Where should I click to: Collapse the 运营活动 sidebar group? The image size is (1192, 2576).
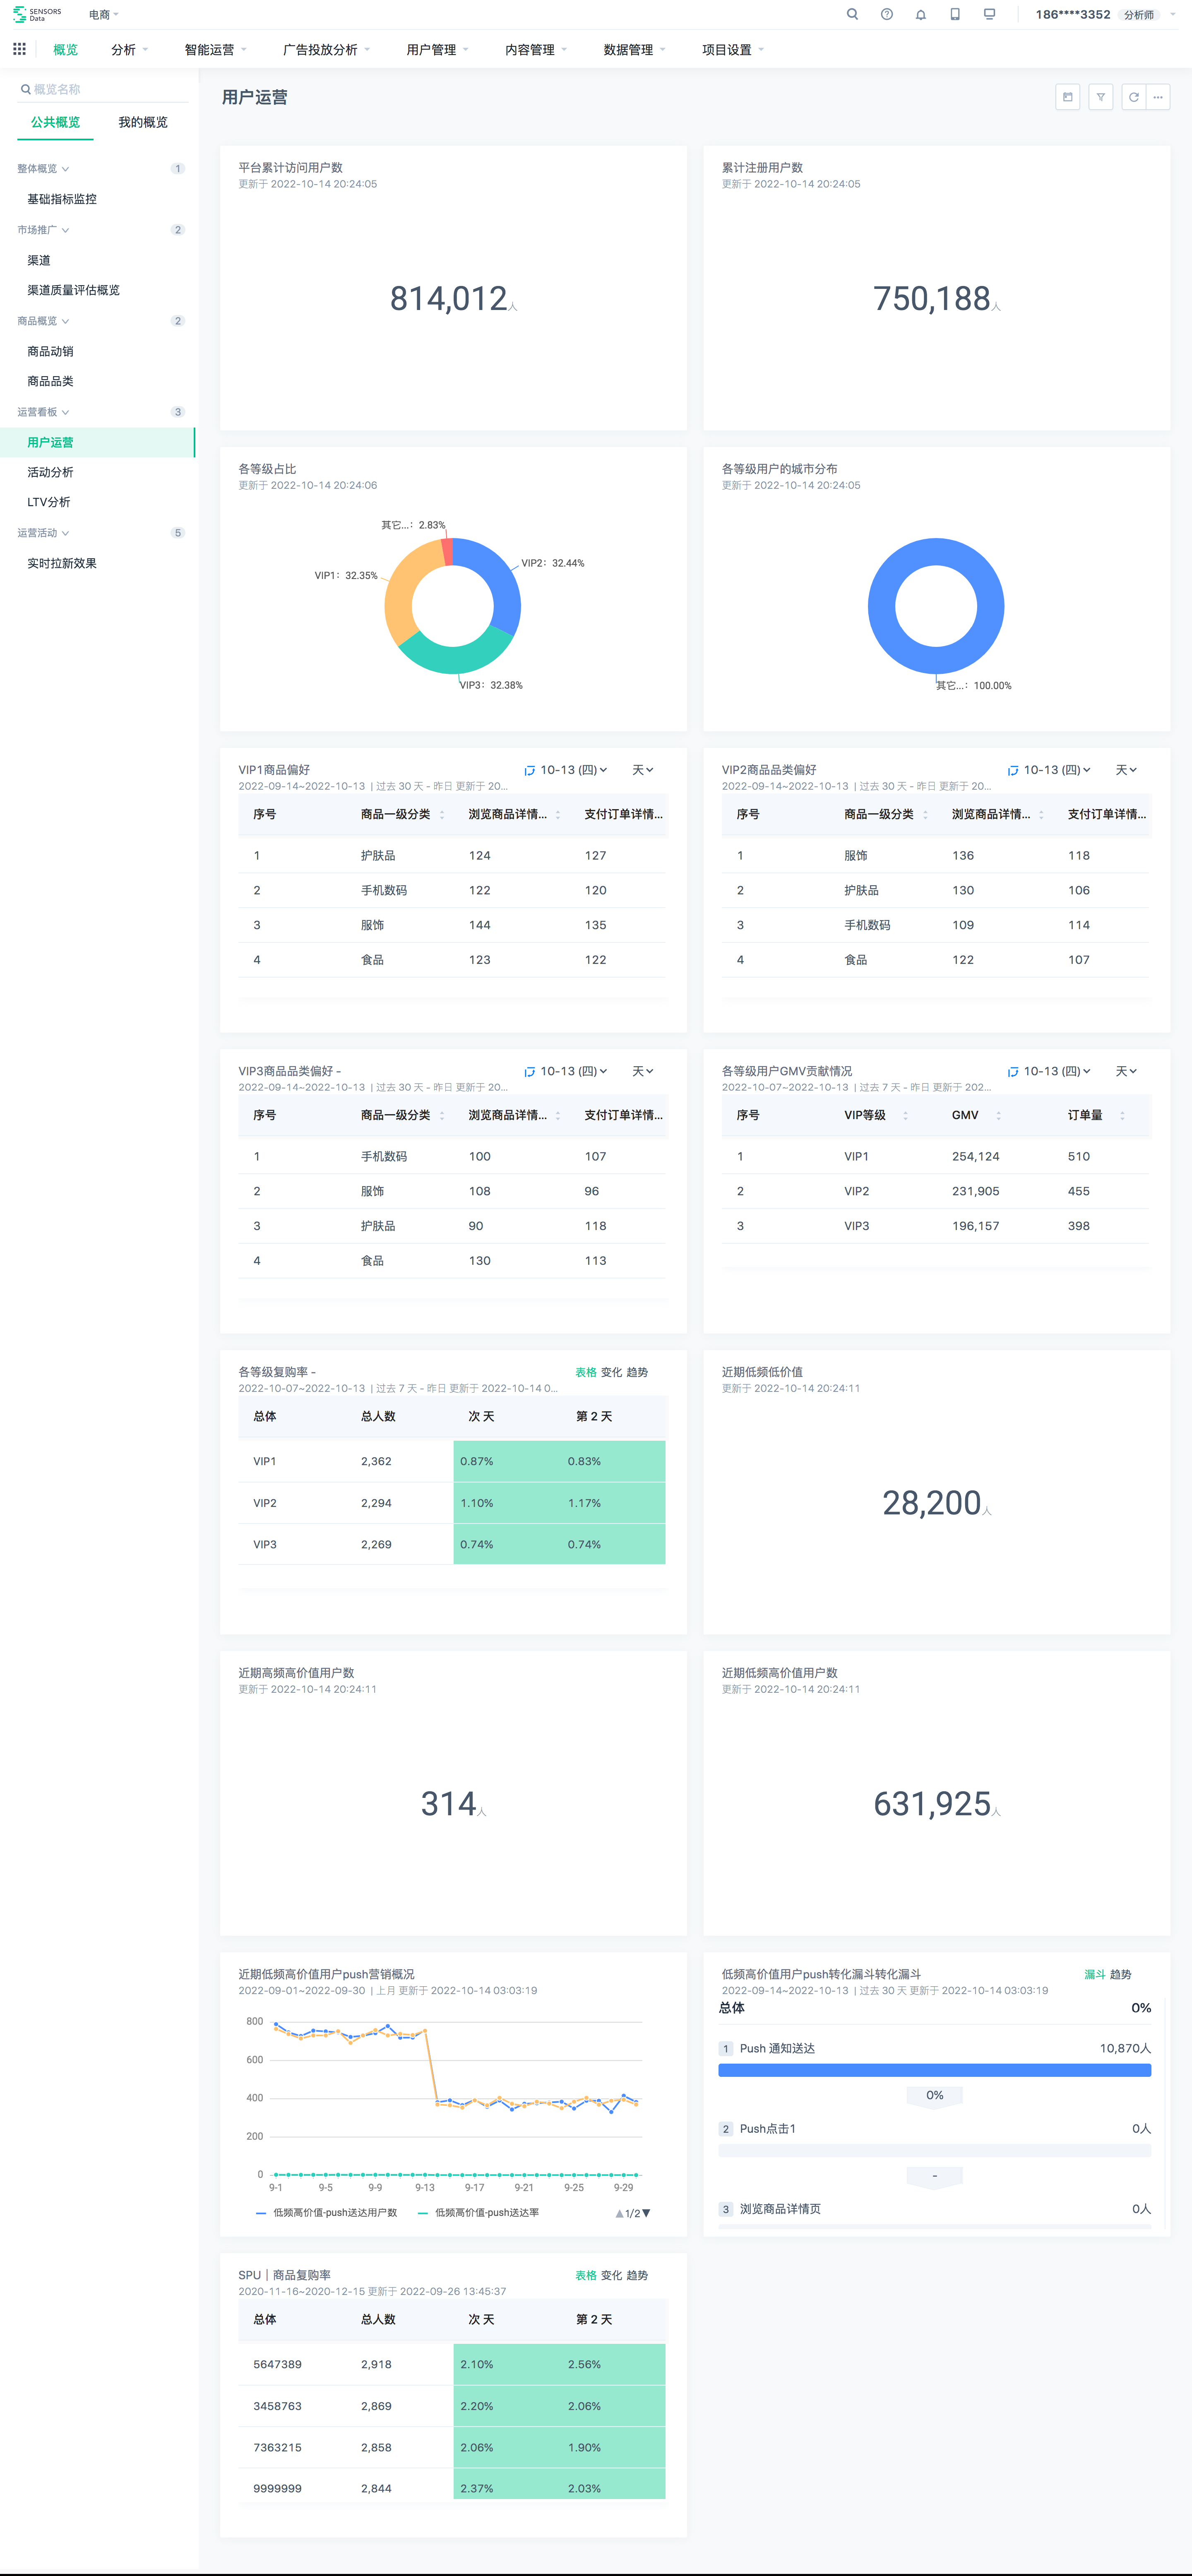pos(43,533)
